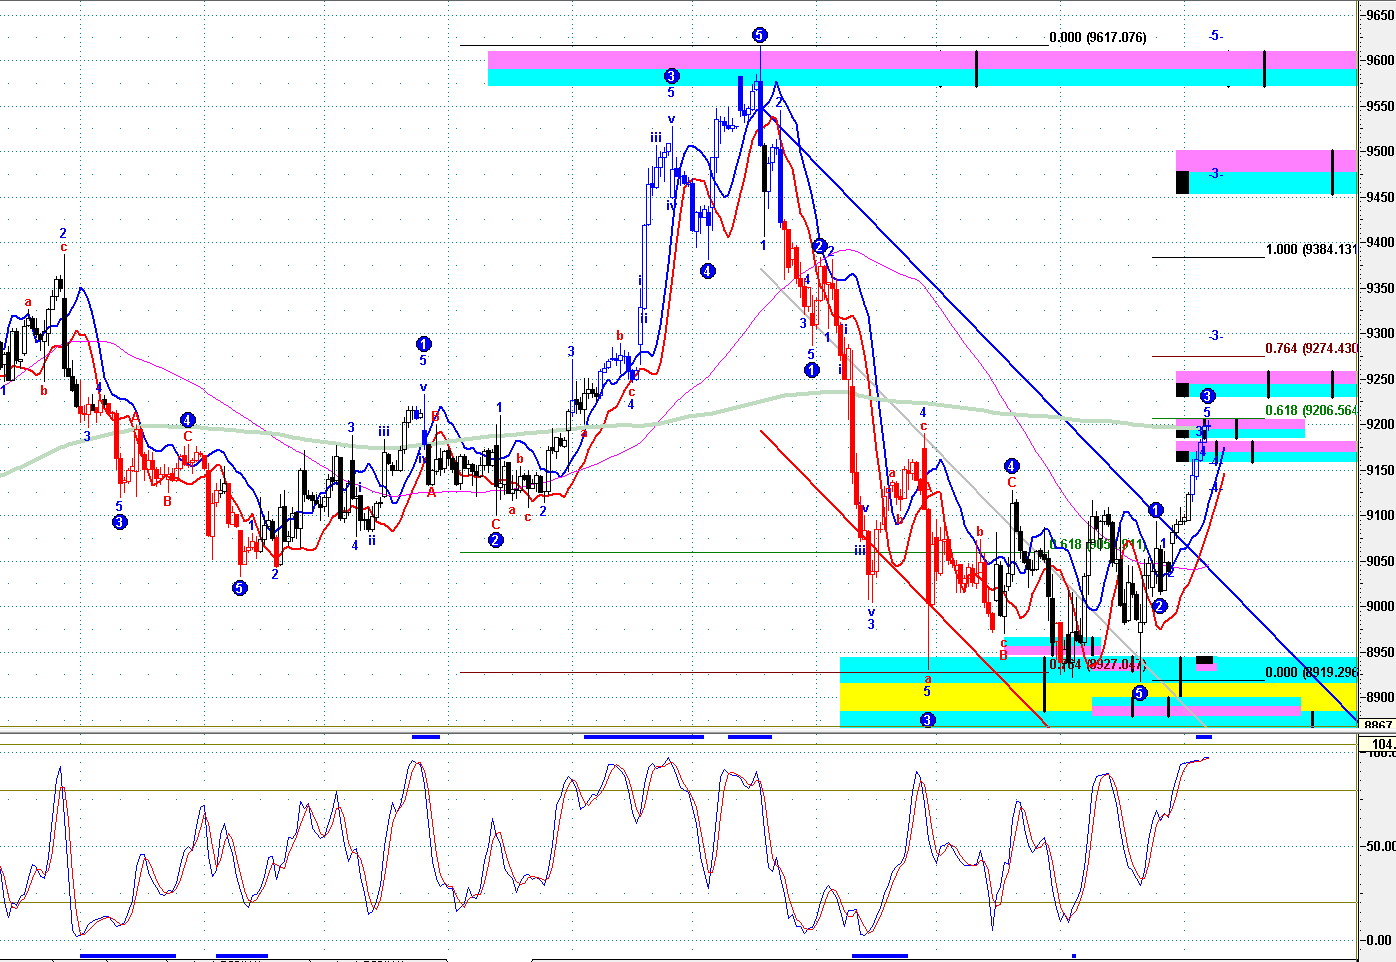Screen dimensions: 1396x962
Task: Click the 8867 price tag on axis
Action: [1378, 725]
